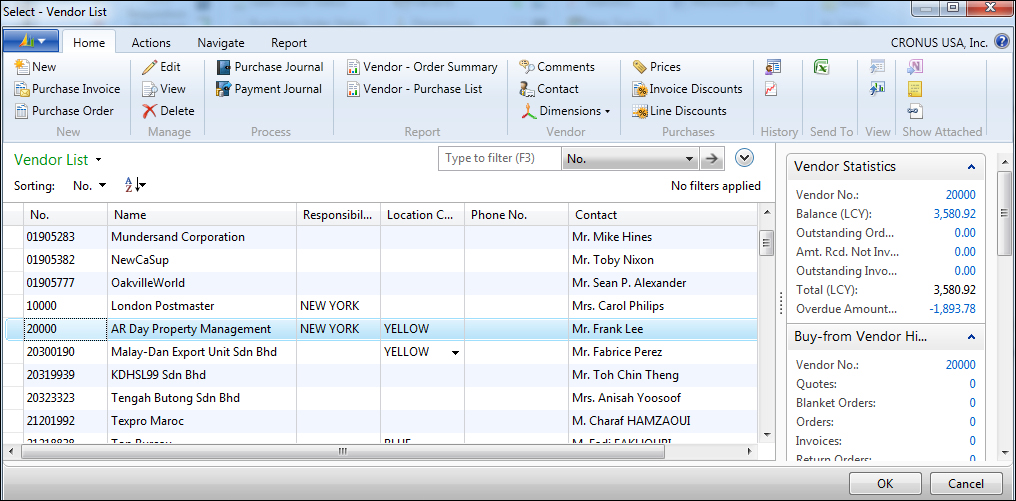Switch to the Actions tab
The width and height of the screenshot is (1016, 501).
[x=151, y=43]
